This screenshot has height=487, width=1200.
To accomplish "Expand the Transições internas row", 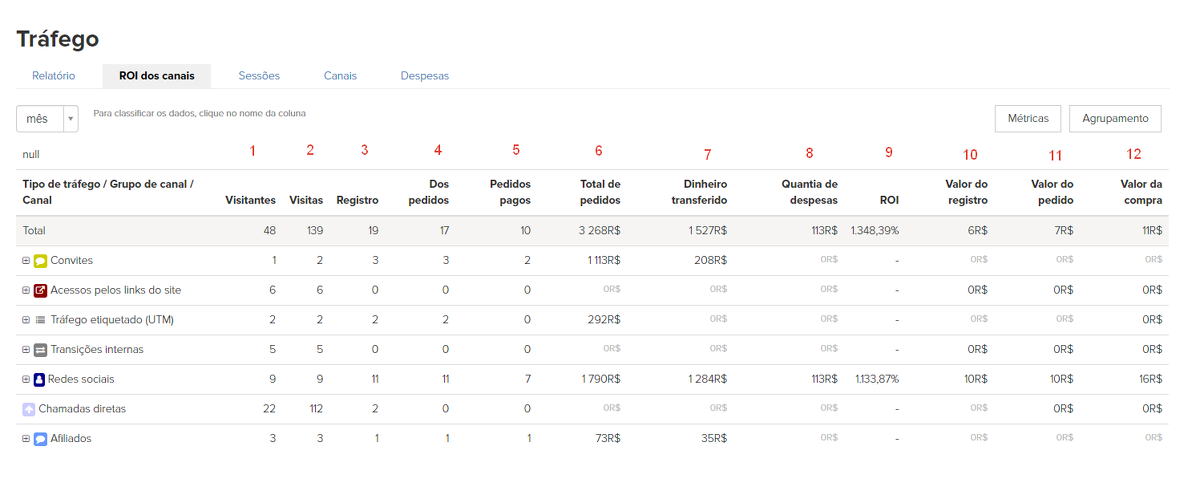I will 26,350.
